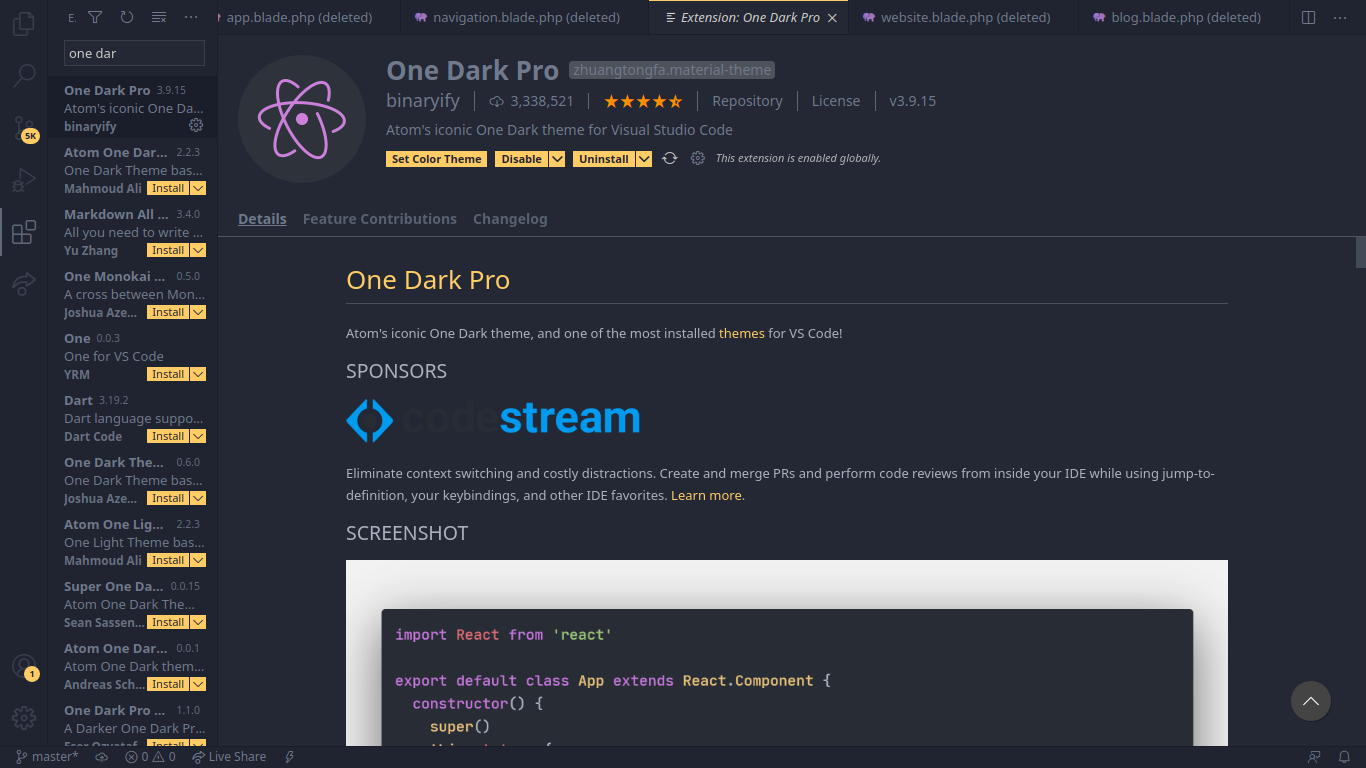Screen dimensions: 1366x768
Task: Switch to website.blade.php (deleted) tab
Action: pos(964,17)
